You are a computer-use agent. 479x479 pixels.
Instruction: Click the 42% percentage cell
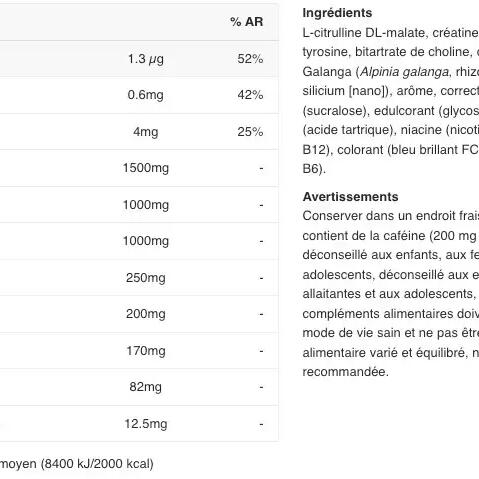pyautogui.click(x=250, y=95)
